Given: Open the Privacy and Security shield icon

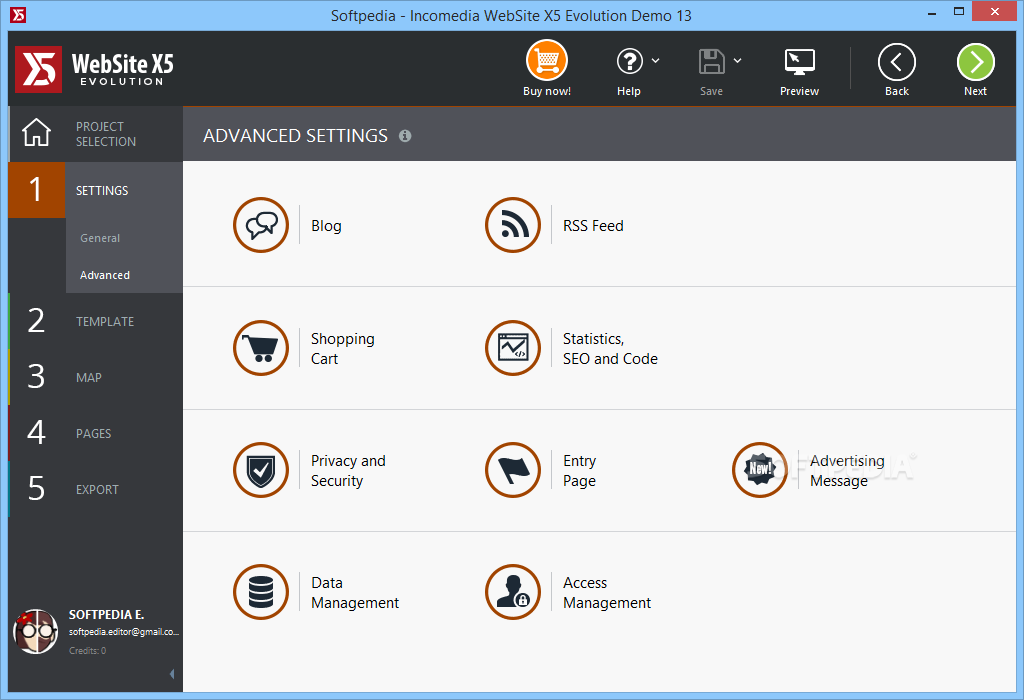Looking at the screenshot, I should pos(261,470).
